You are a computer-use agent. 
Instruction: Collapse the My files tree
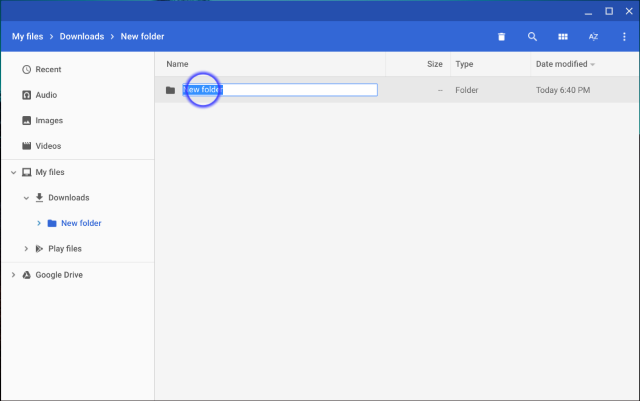pyautogui.click(x=13, y=173)
